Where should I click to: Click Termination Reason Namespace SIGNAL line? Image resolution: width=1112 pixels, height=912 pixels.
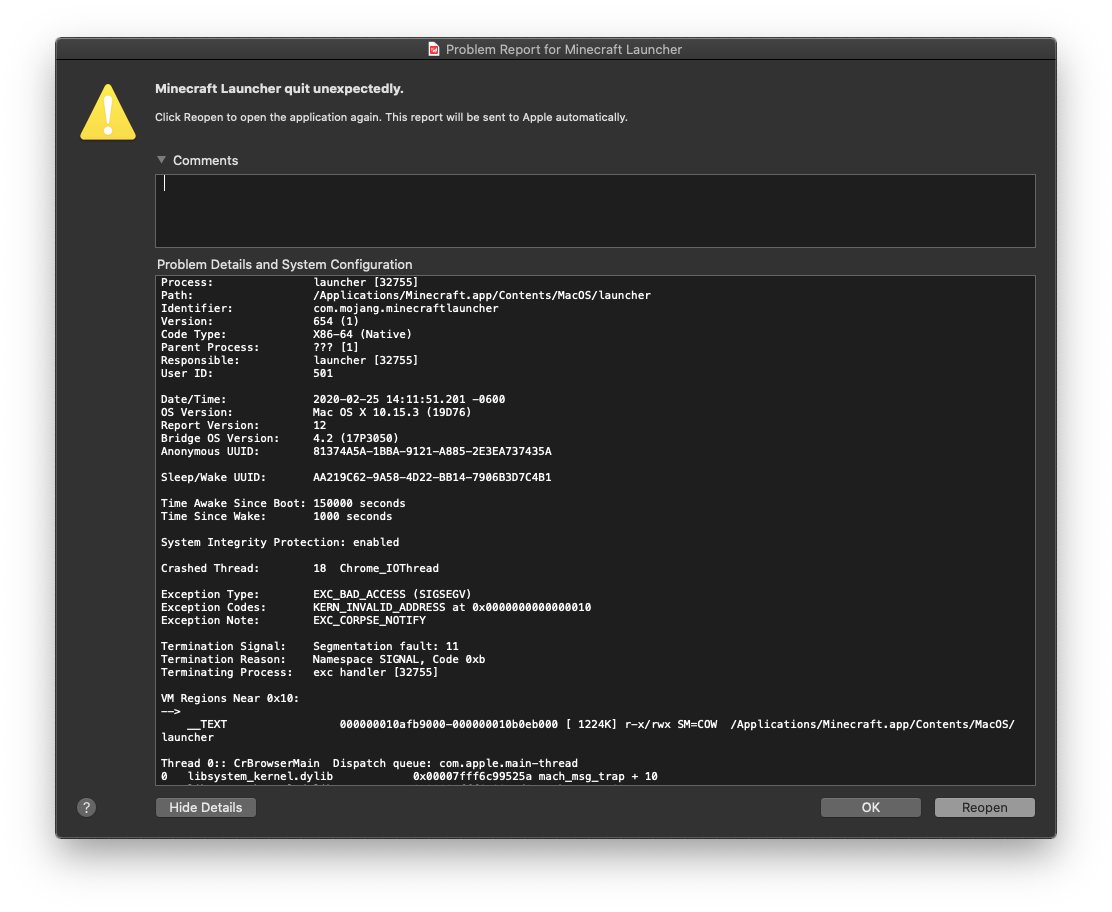[323, 660]
